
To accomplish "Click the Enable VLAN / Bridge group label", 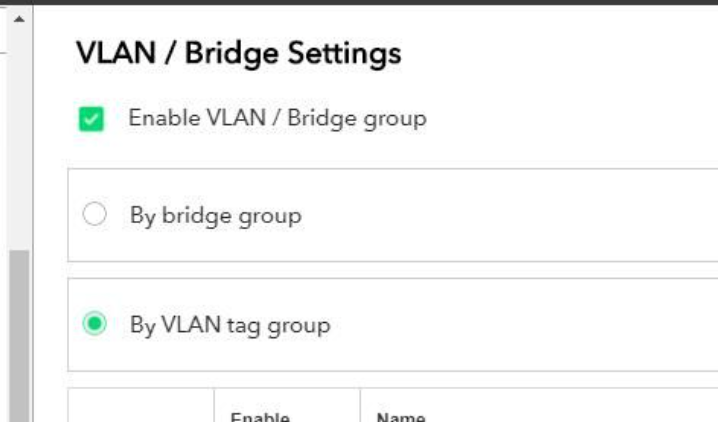I will pyautogui.click(x=277, y=118).
